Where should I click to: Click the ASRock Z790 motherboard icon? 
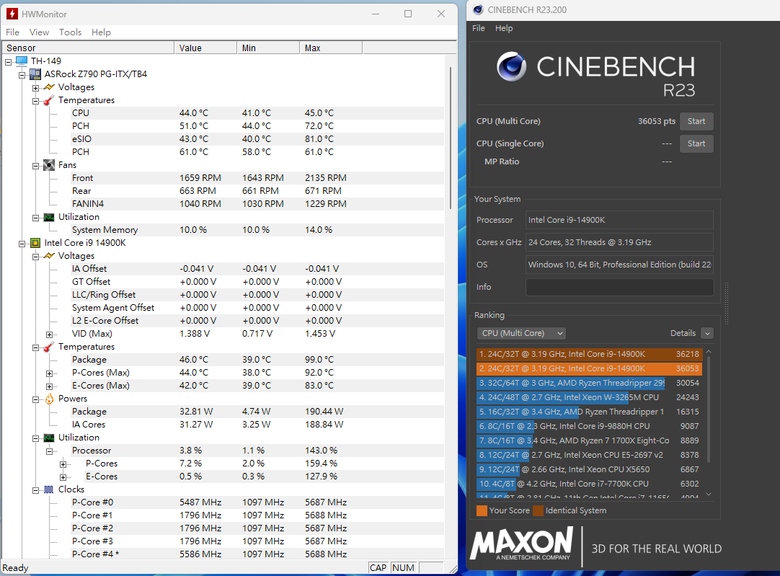(35, 74)
